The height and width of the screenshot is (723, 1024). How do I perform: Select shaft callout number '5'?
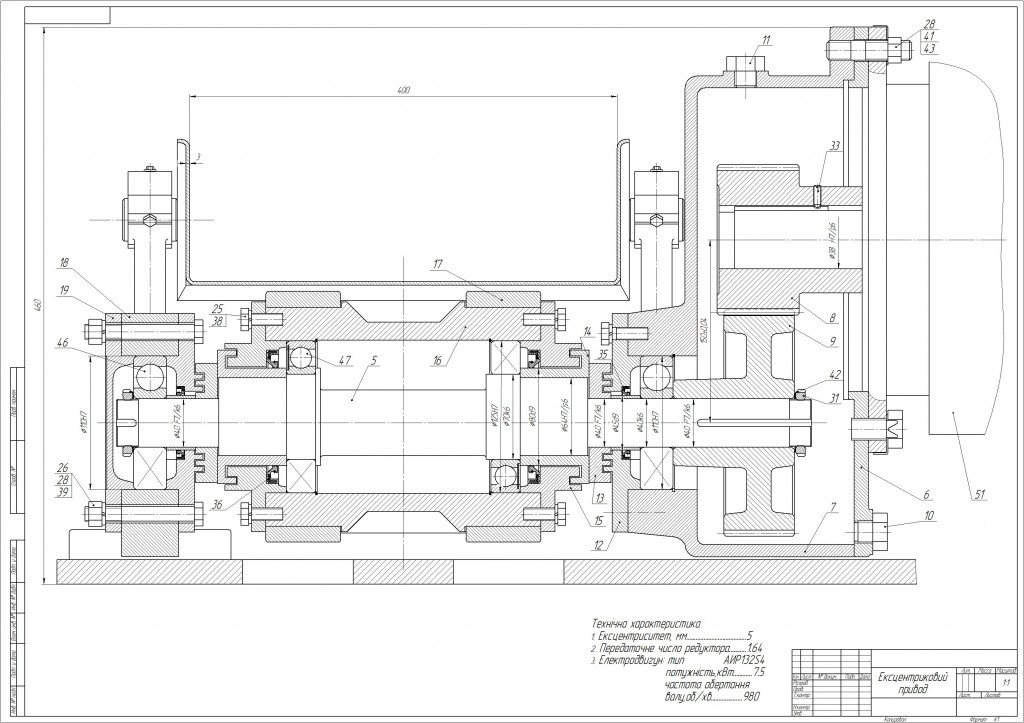click(x=373, y=359)
